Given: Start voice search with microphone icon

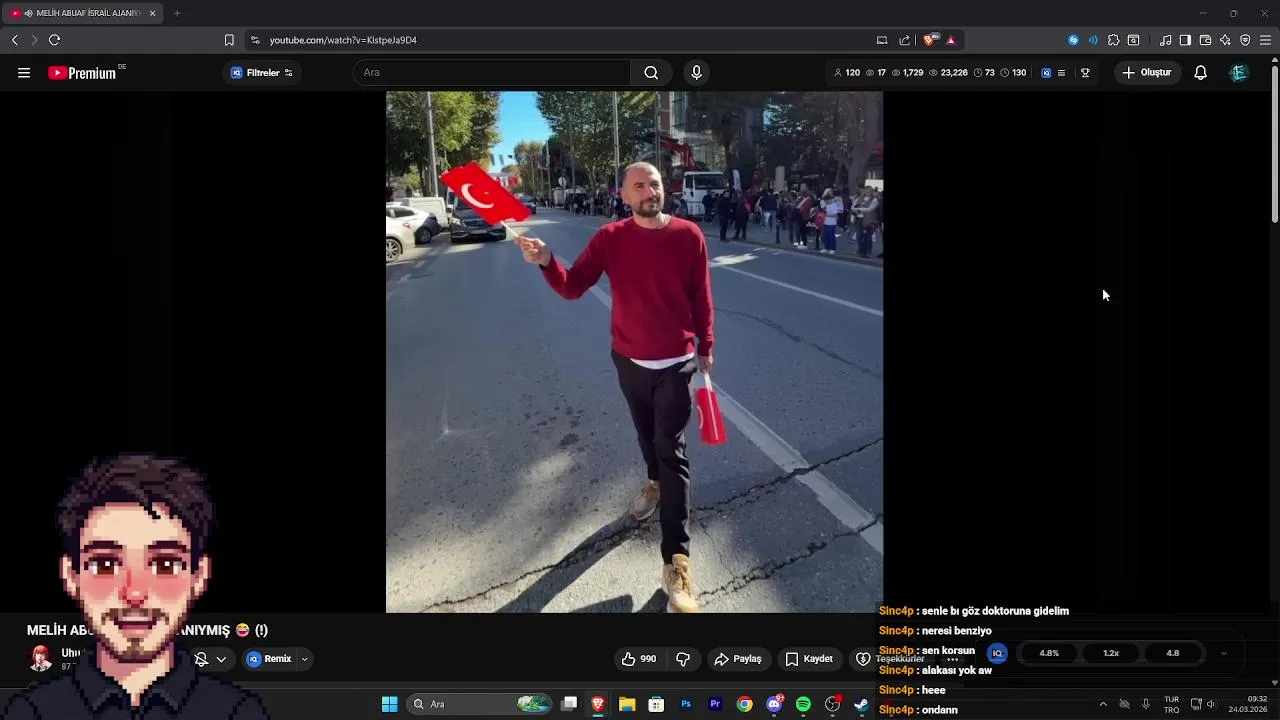Looking at the screenshot, I should tap(696, 72).
